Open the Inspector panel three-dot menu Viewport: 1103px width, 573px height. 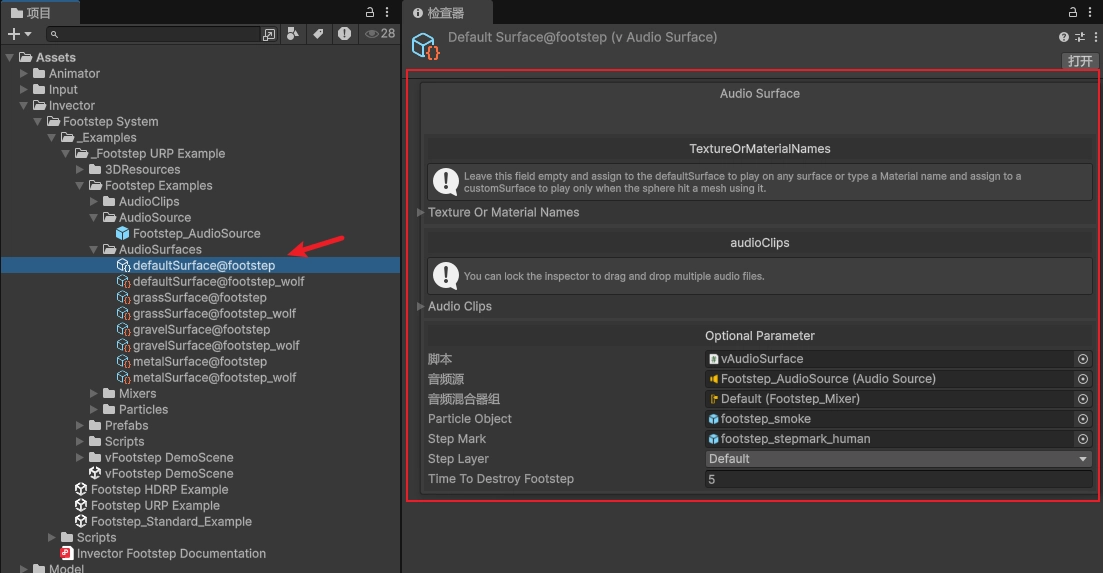(x=1090, y=12)
